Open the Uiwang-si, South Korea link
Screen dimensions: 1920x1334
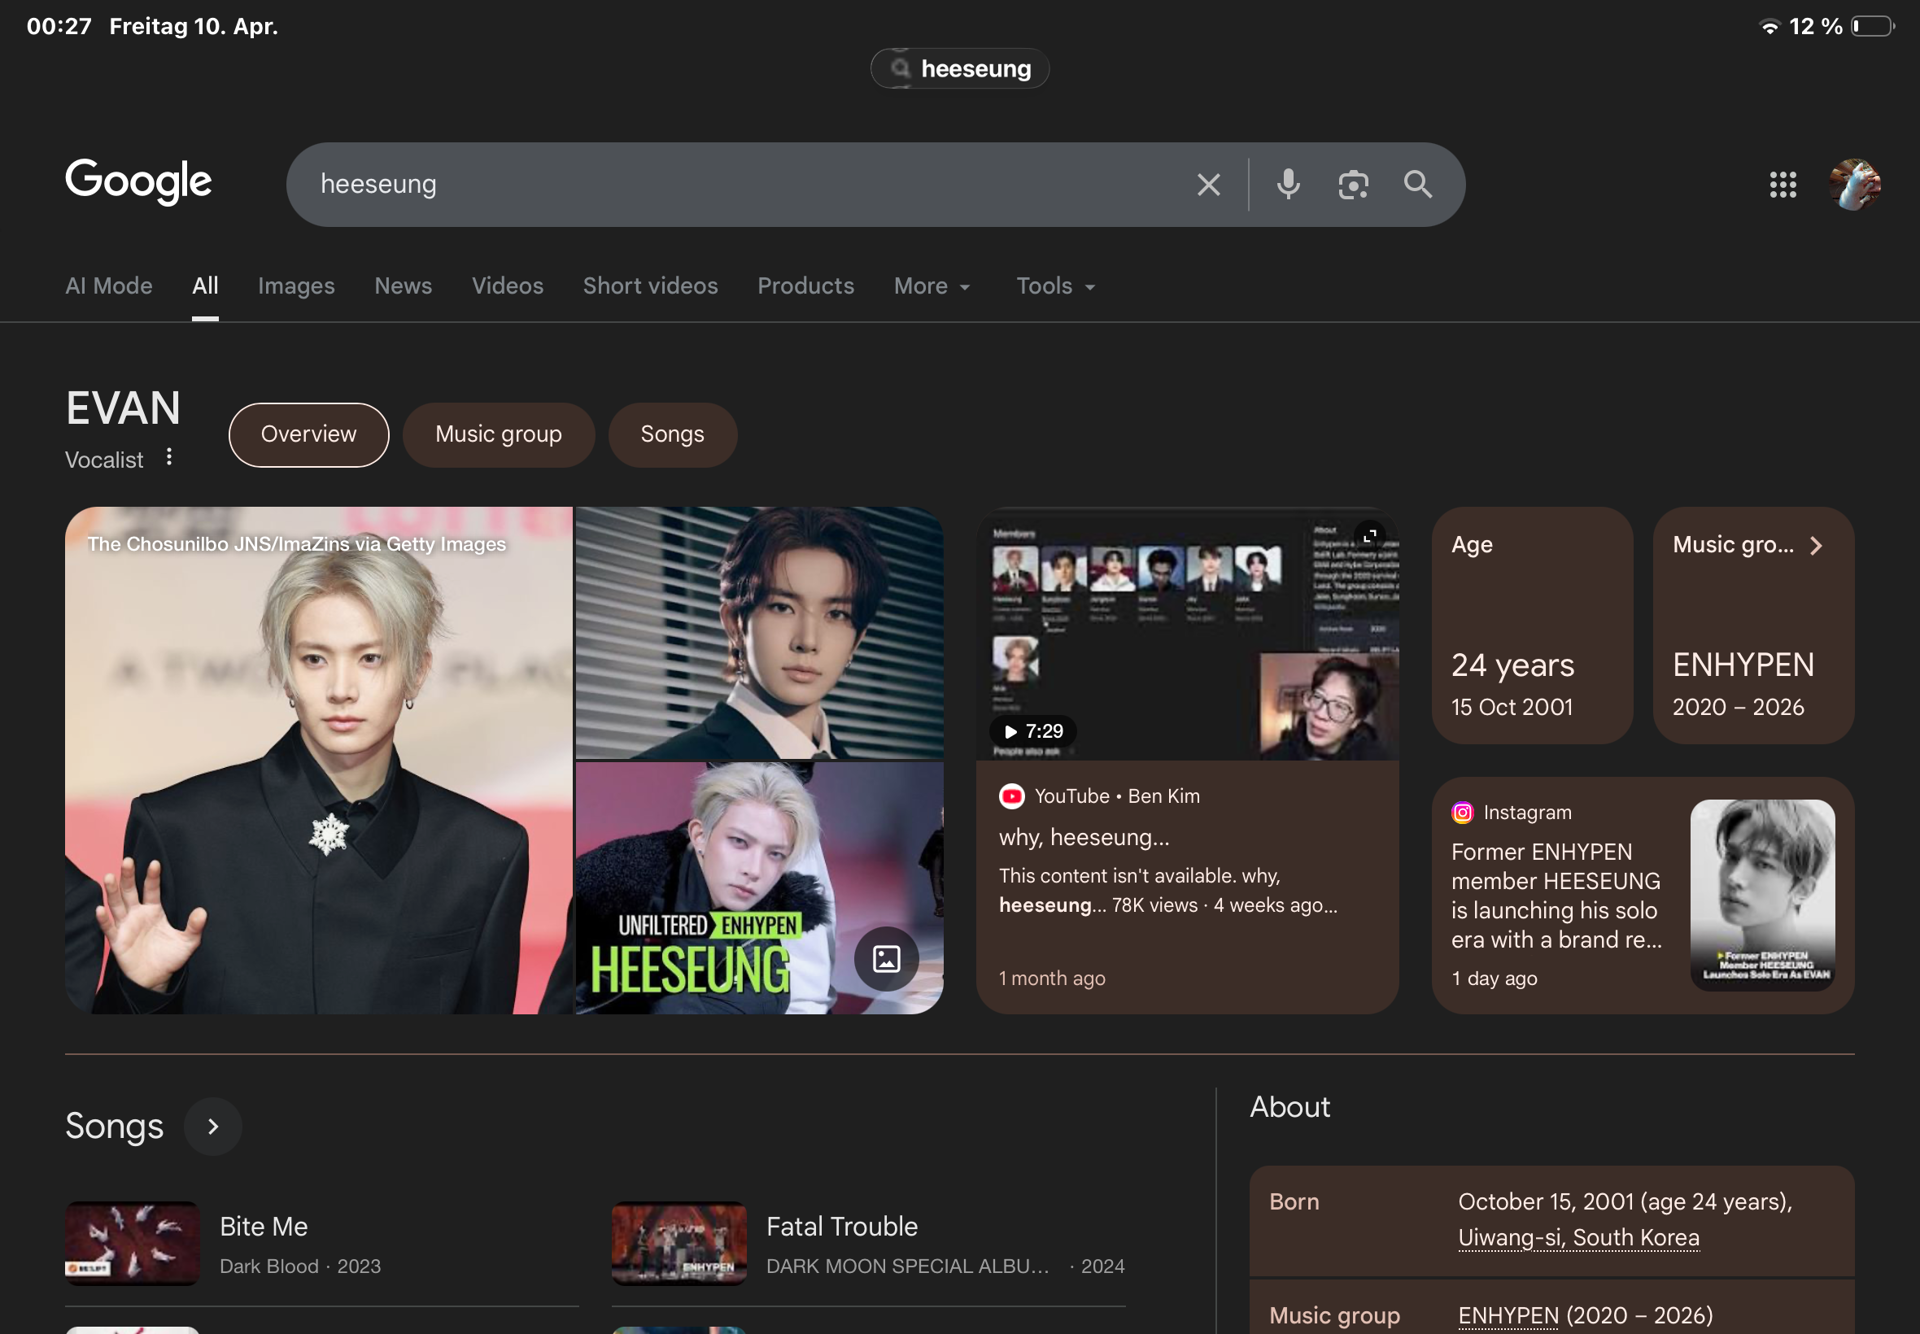[1578, 1238]
